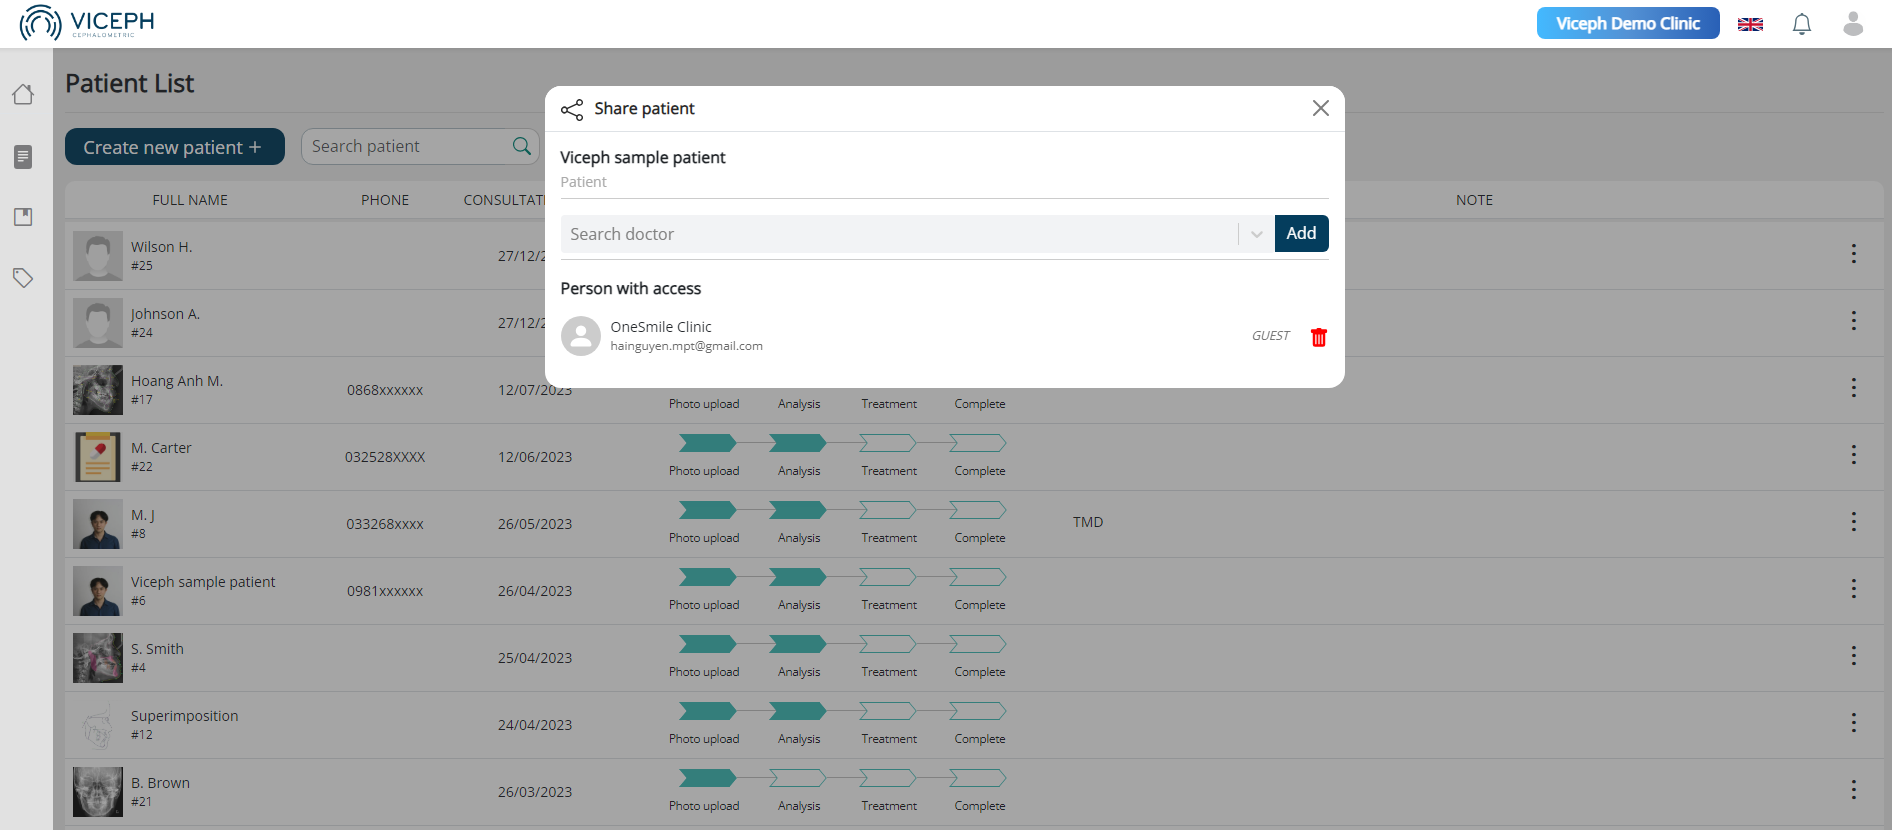This screenshot has width=1892, height=830.
Task: Close the Share patient dialog
Action: click(x=1320, y=108)
